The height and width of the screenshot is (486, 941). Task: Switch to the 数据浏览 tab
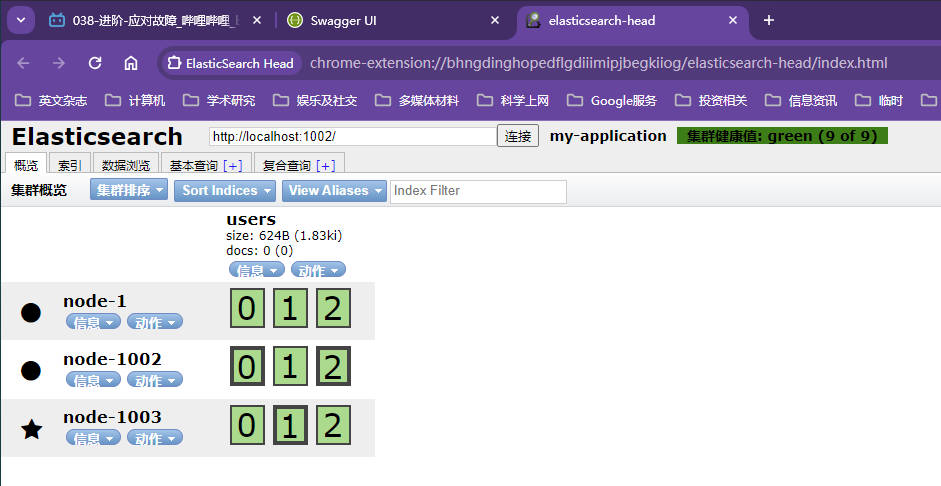[x=125, y=165]
